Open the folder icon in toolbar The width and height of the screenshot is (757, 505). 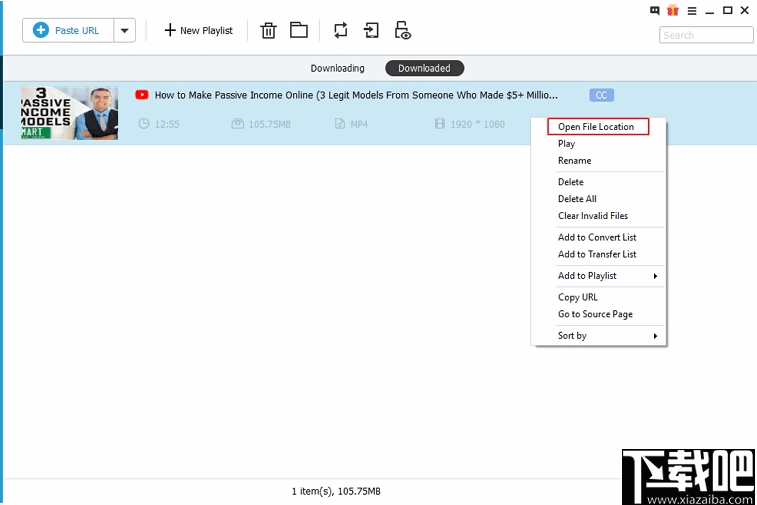pos(299,31)
